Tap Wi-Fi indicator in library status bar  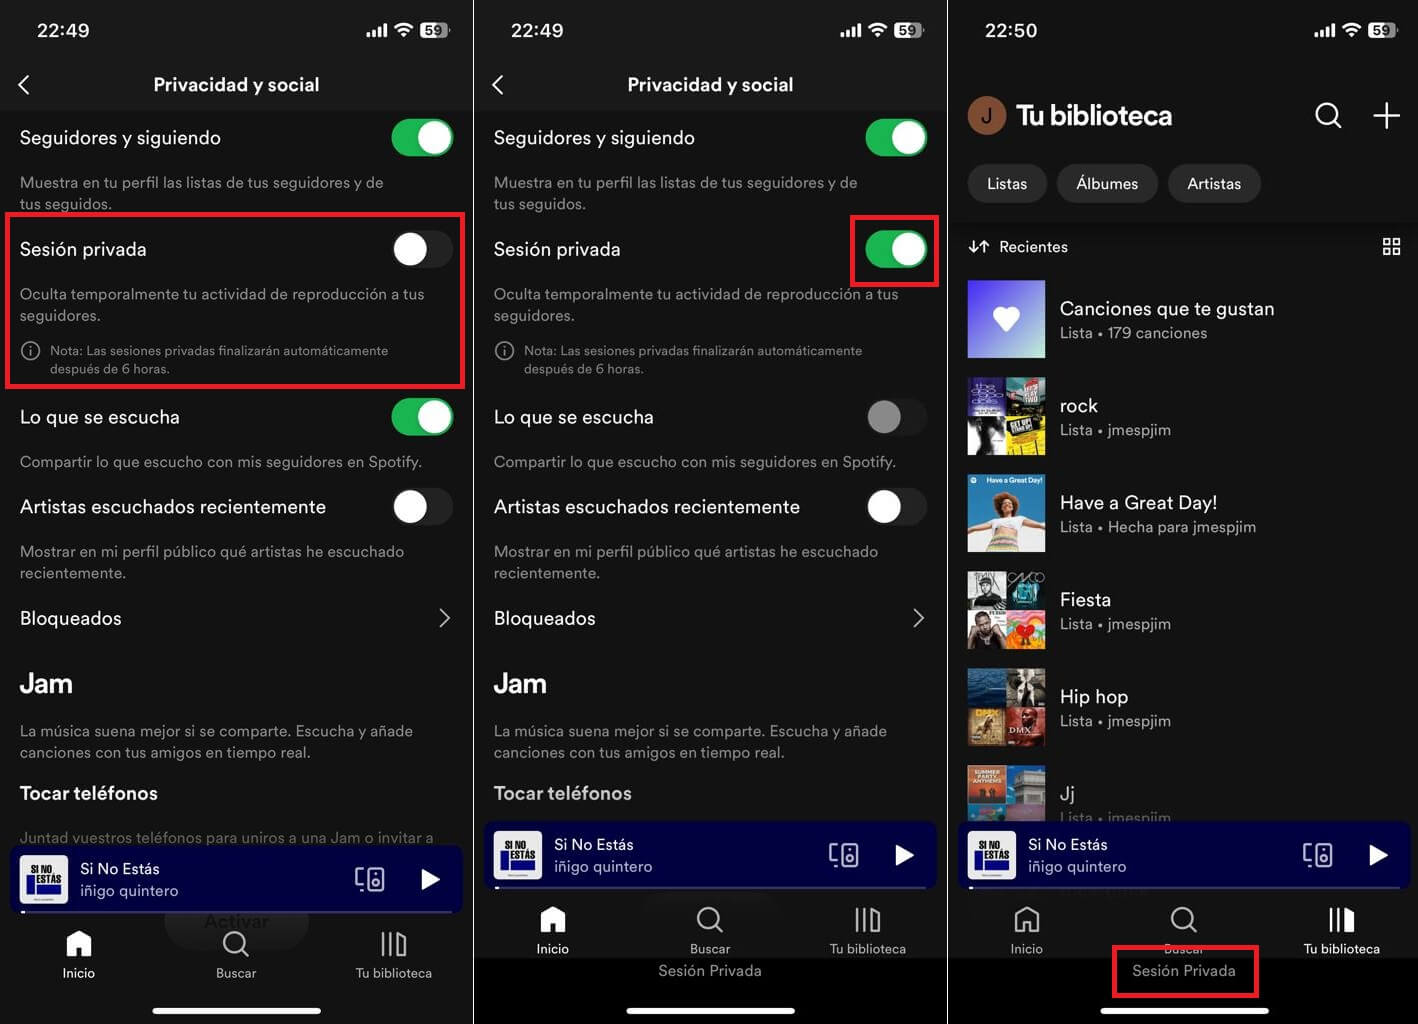click(1351, 30)
